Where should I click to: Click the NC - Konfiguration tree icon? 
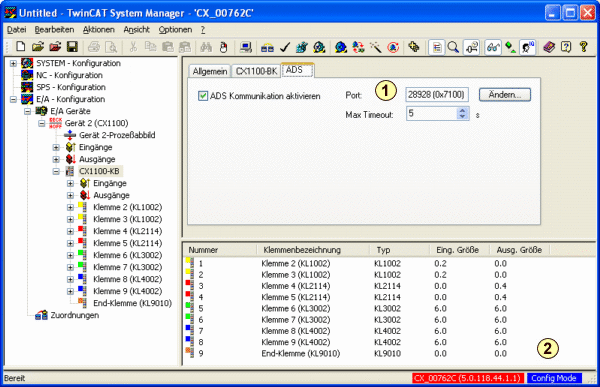27,75
